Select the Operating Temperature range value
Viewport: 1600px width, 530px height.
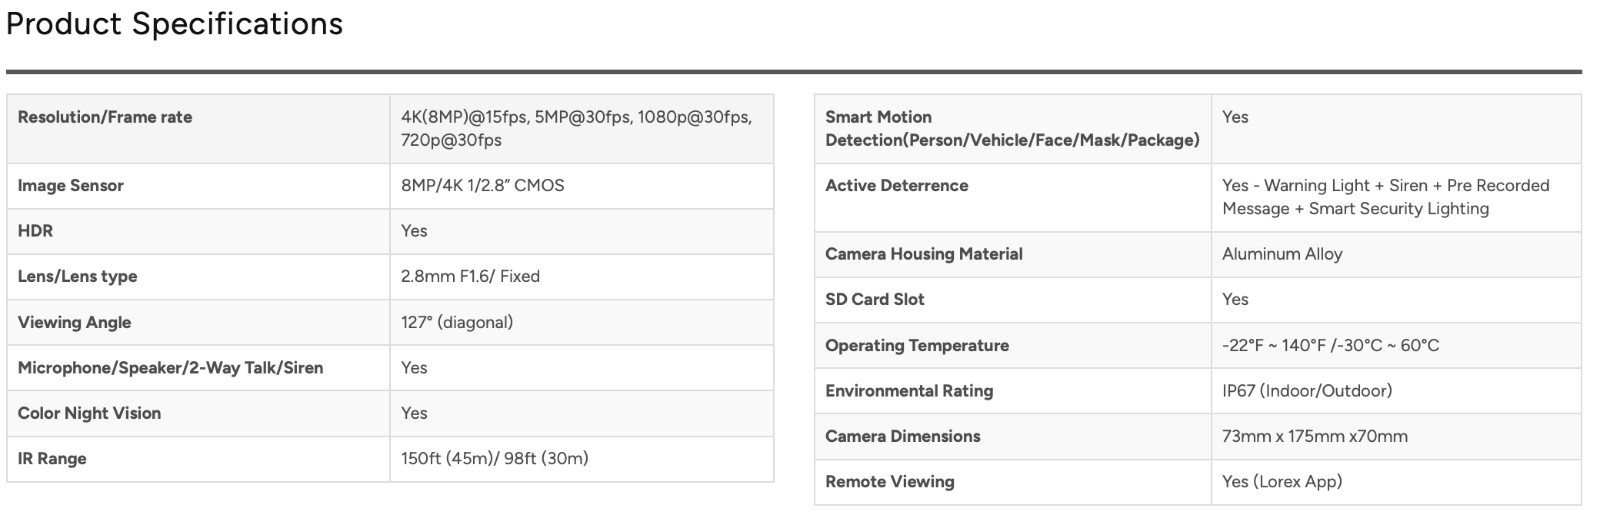pos(1331,346)
